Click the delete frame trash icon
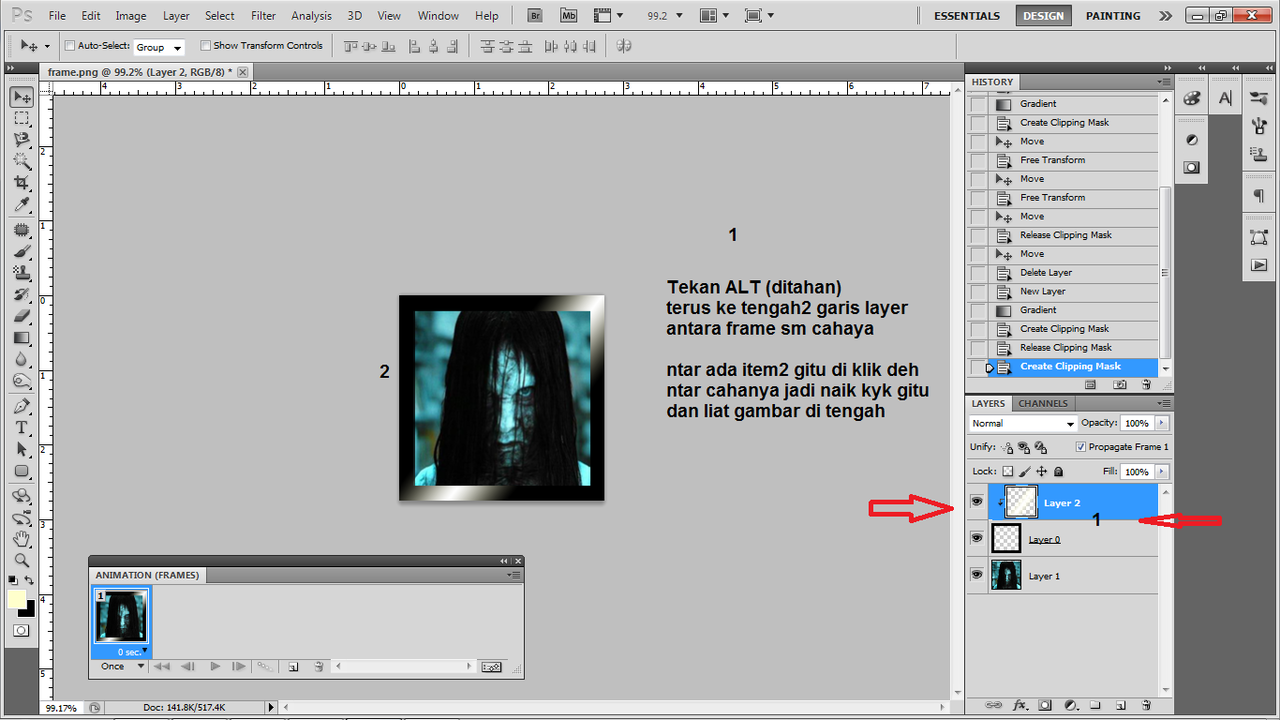Screen dimensions: 1280x720 point(319,666)
